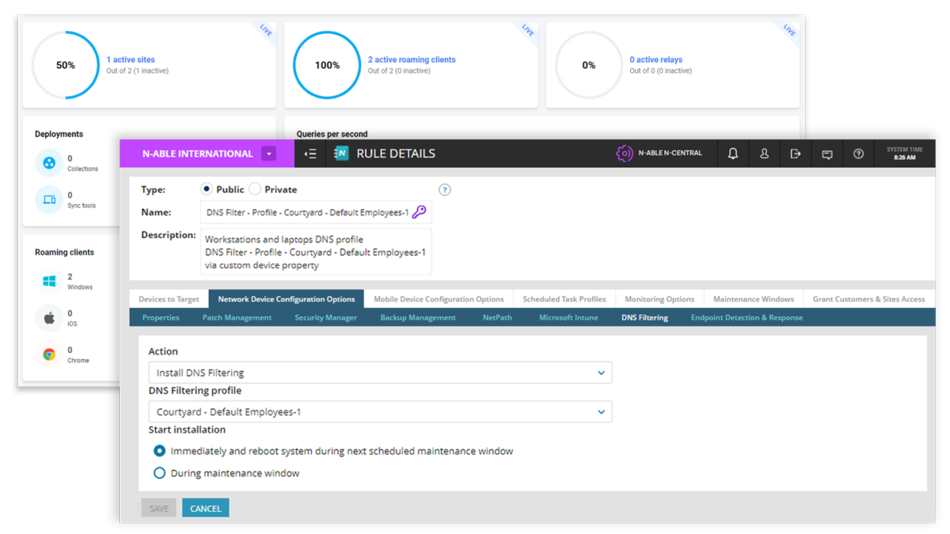950x534 pixels.
Task: Click the N logo beside Rule Details
Action: point(340,153)
